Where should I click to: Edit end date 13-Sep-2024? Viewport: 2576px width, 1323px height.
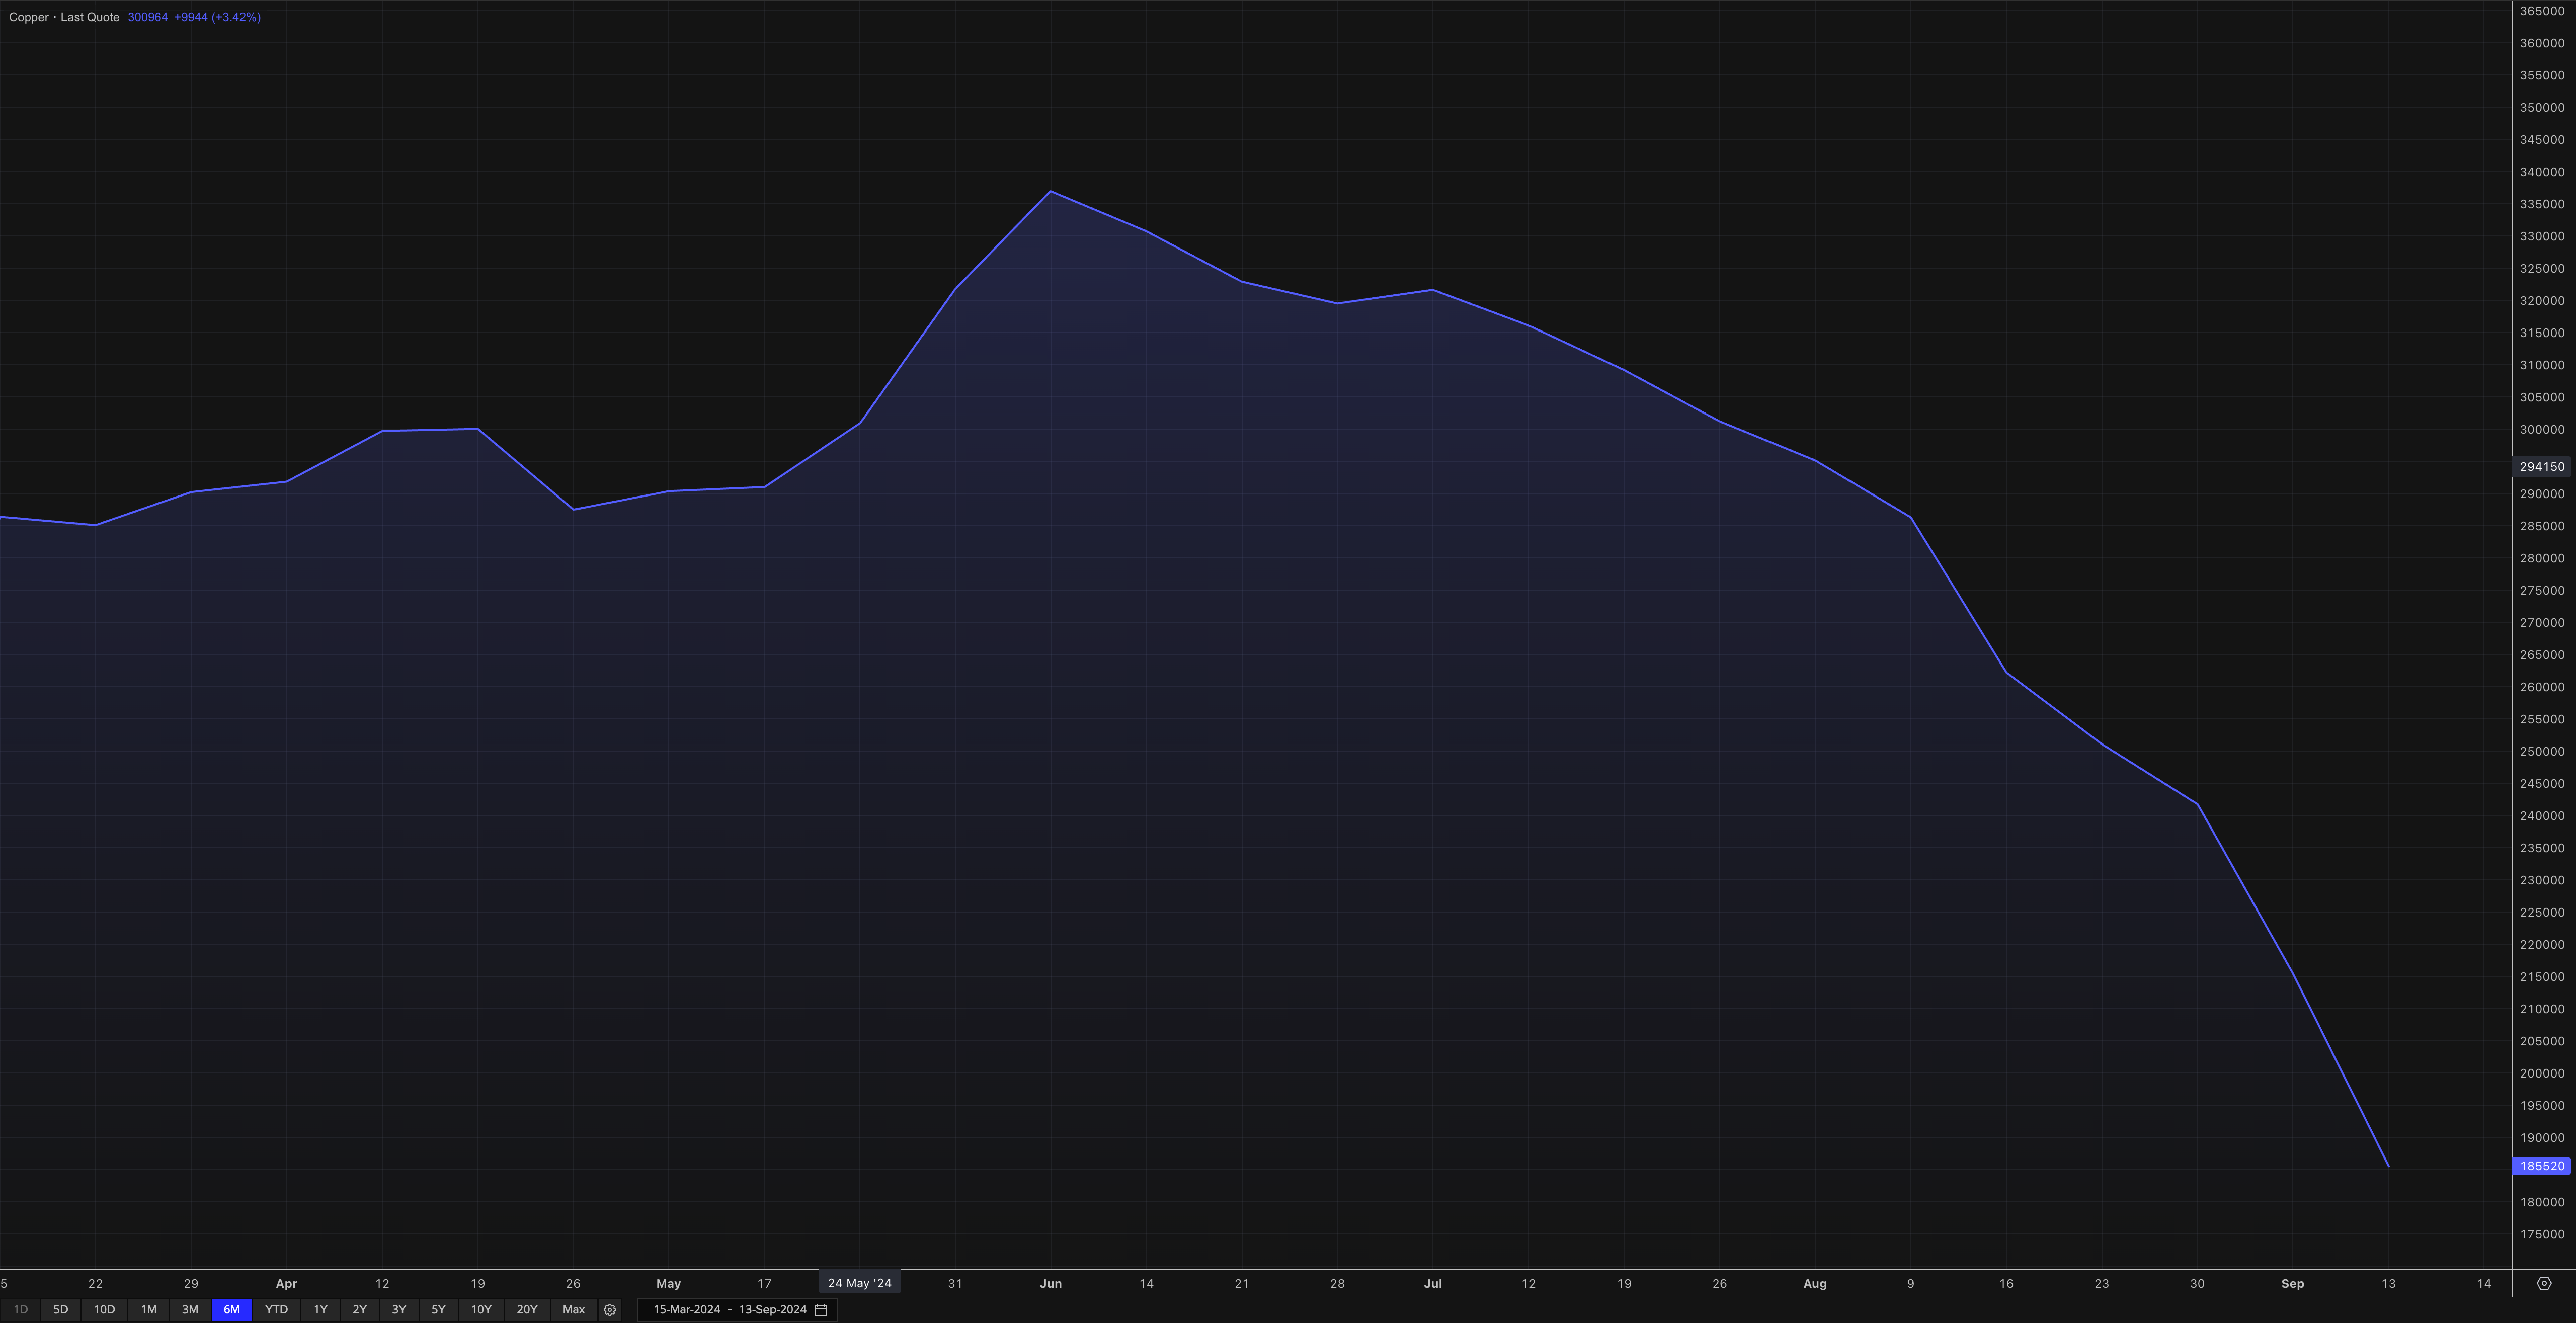(773, 1310)
